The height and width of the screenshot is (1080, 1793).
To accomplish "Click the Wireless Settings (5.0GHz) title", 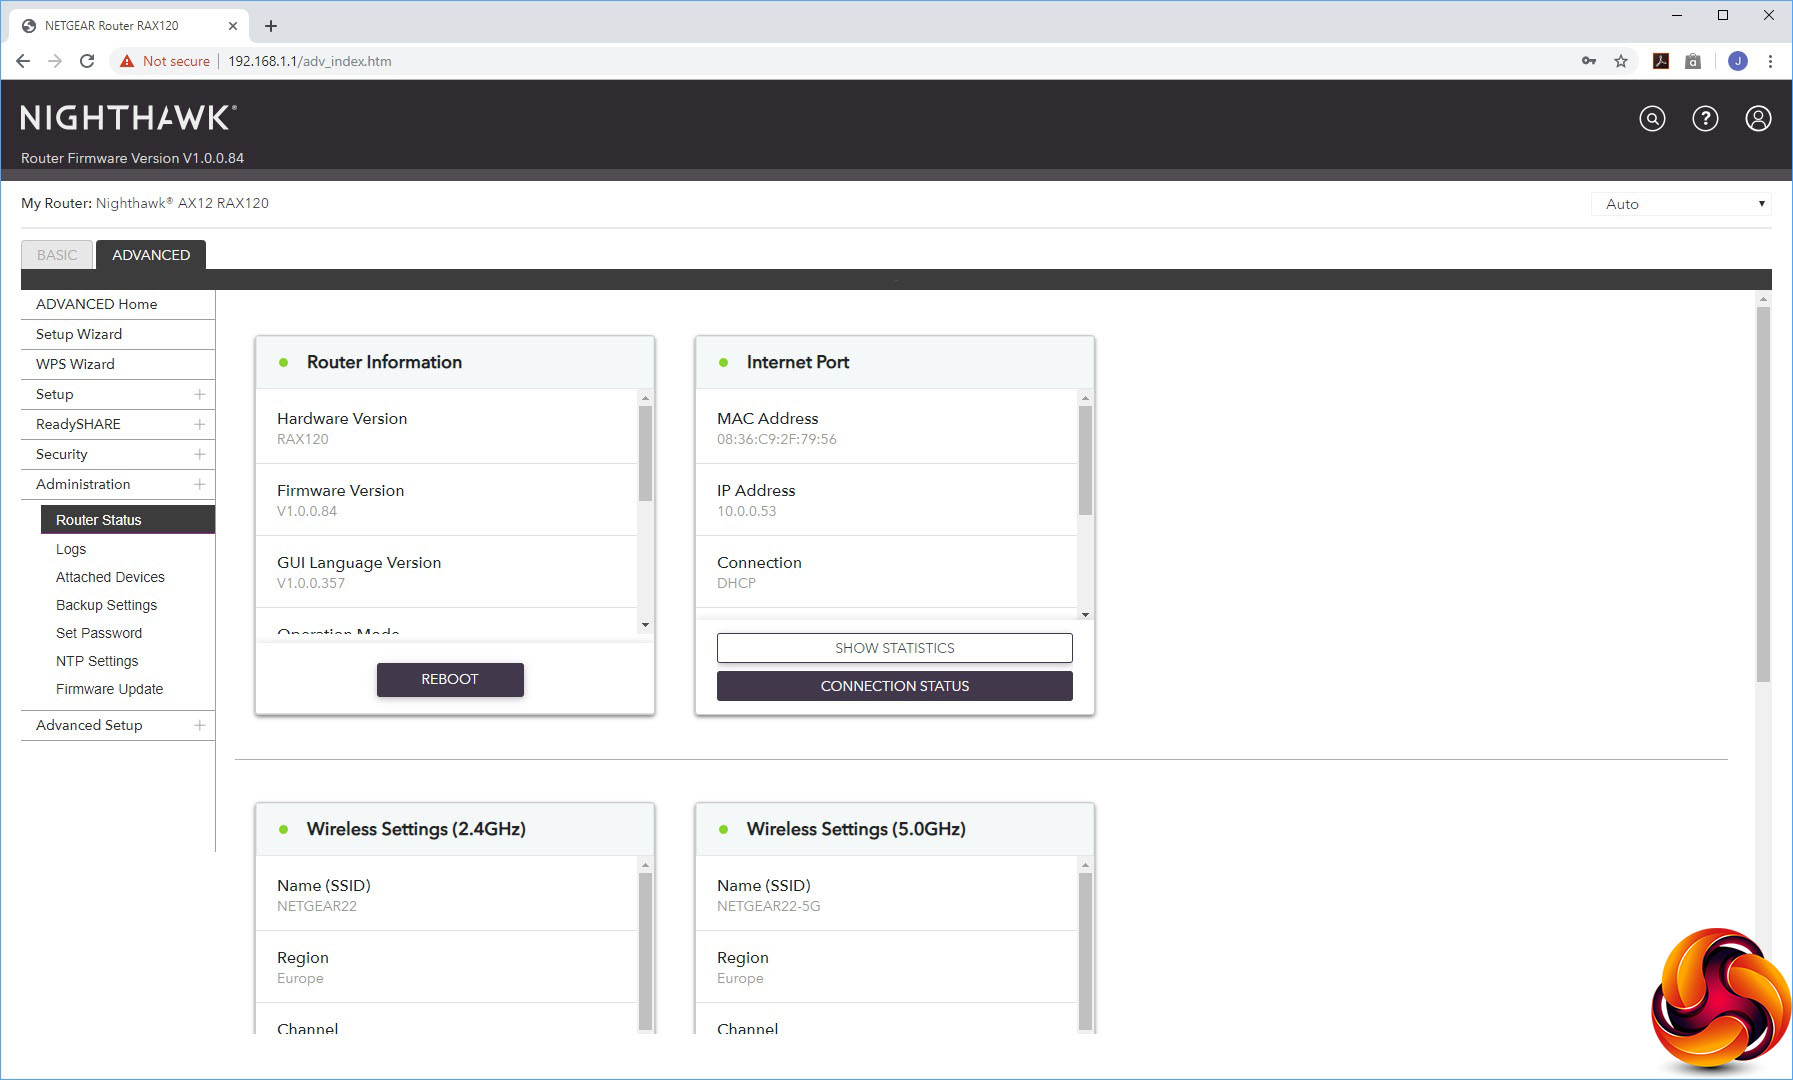I will pyautogui.click(x=856, y=829).
